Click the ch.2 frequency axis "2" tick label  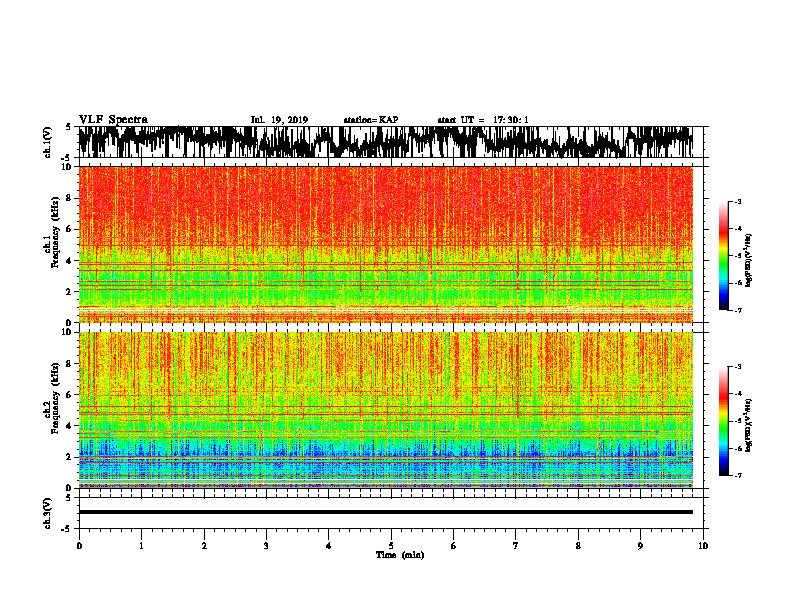click(x=70, y=456)
